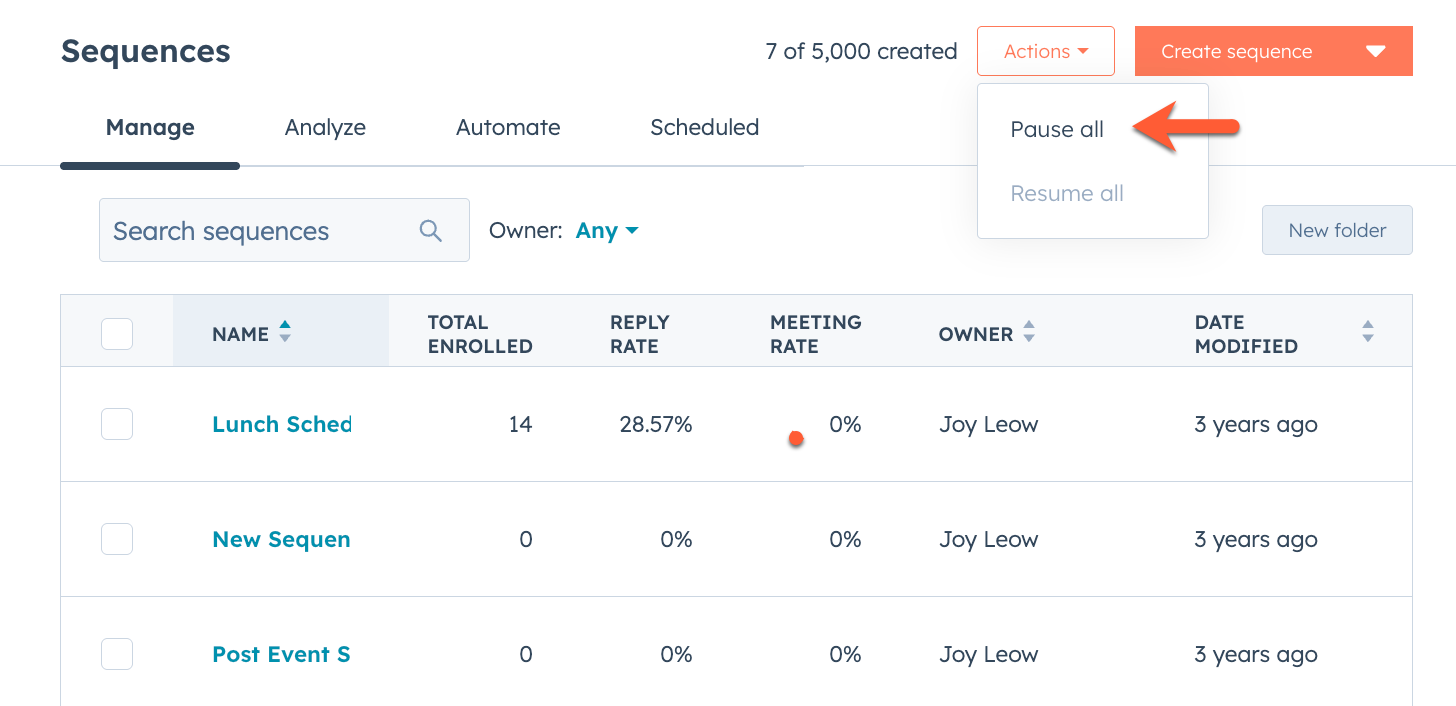
Task: Click the search magnifier icon
Action: coord(430,231)
